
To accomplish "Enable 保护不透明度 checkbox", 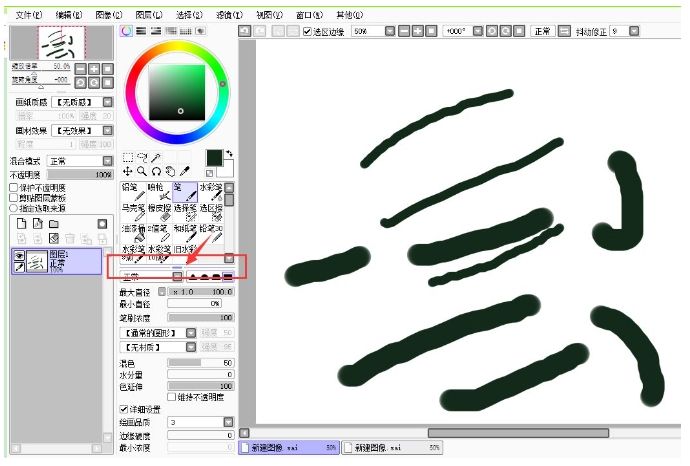I will coord(14,187).
